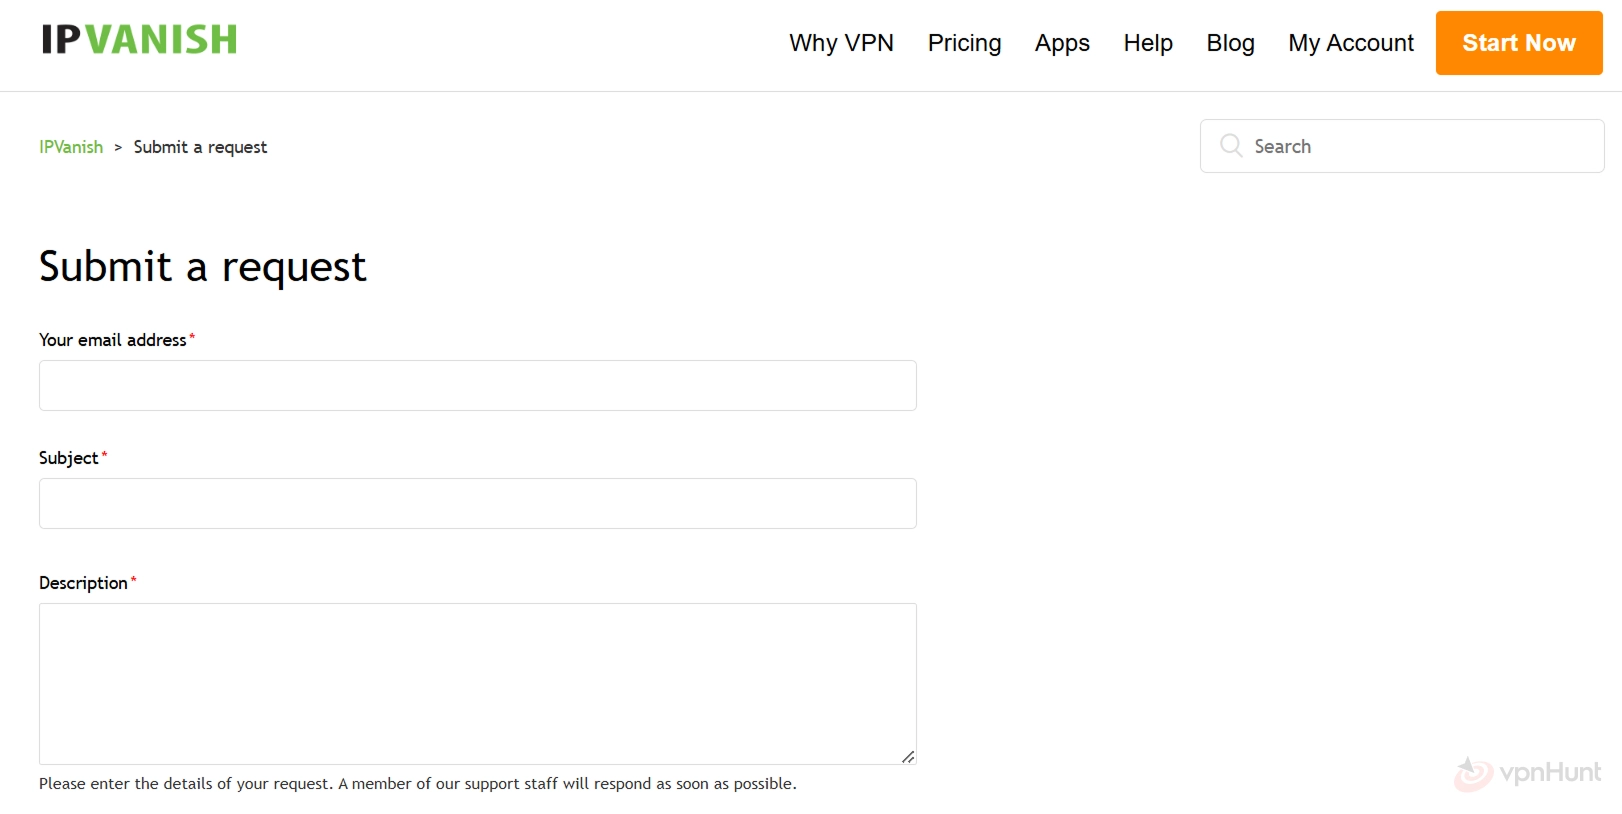Click the Description box resize handle
Screen dimensions: 1622x814
pyautogui.click(x=908, y=757)
